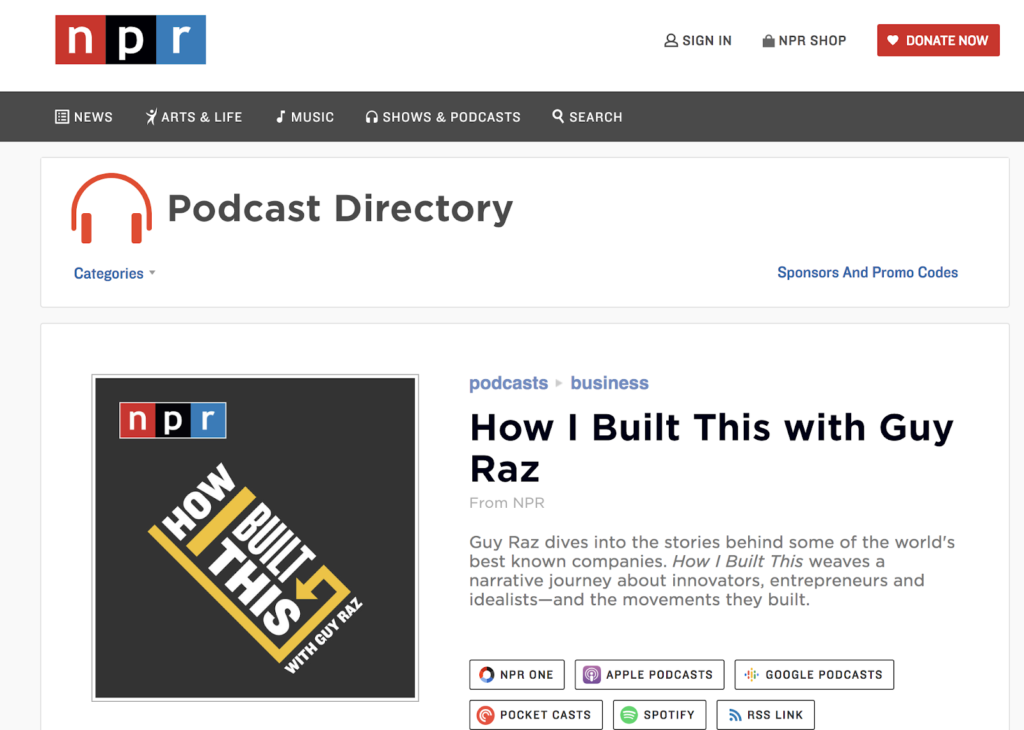
Task: Open the Shows & Podcasts menu
Action: point(443,116)
